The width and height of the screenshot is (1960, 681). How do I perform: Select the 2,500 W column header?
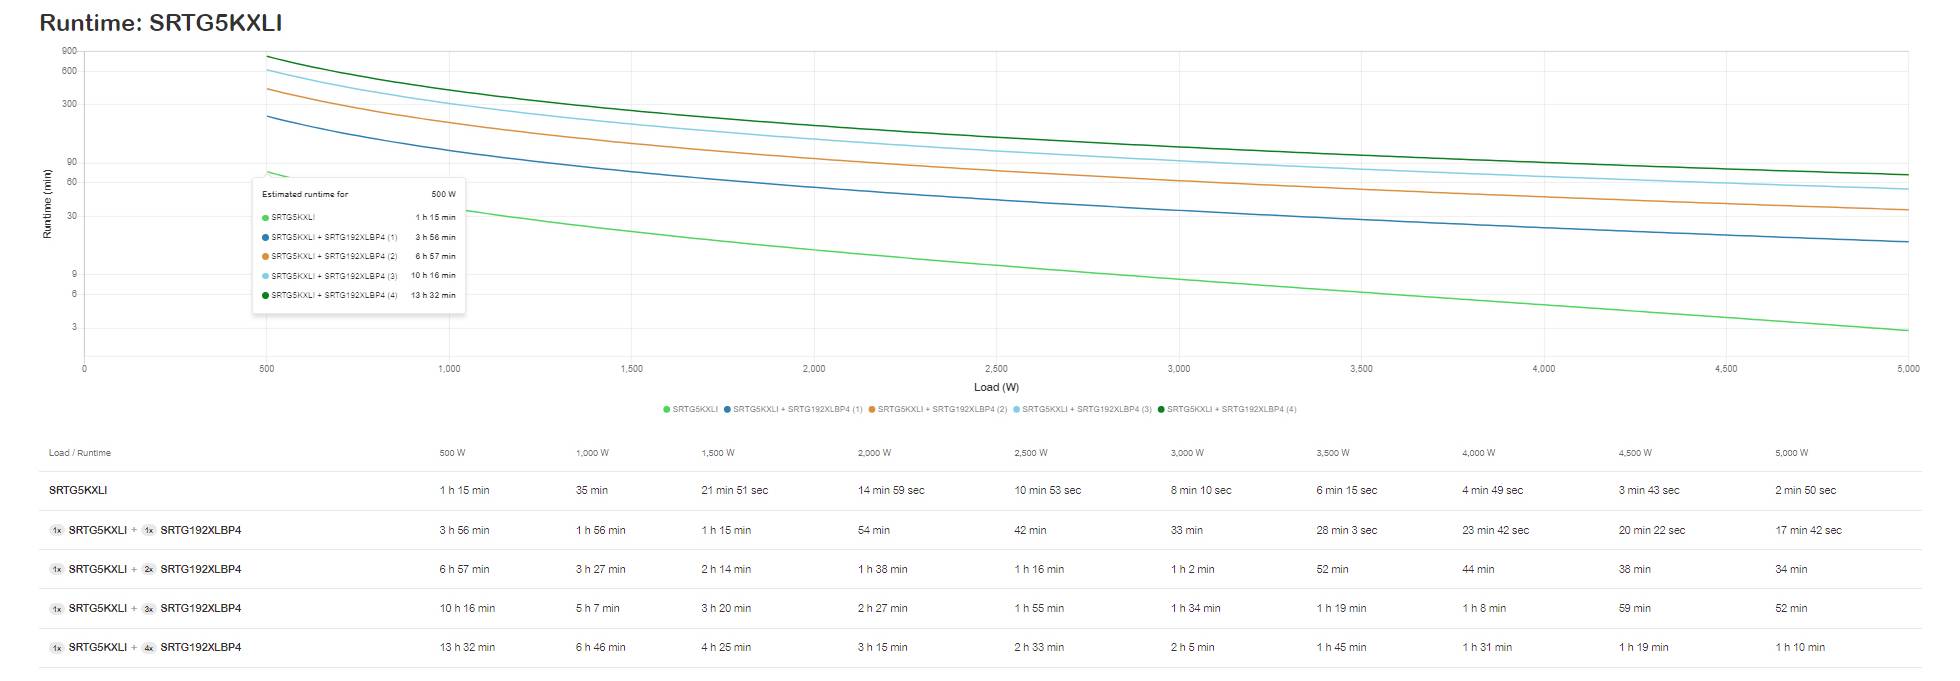(x=1031, y=453)
